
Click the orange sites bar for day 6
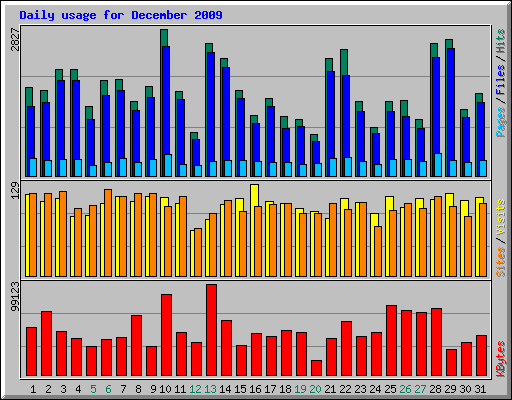click(x=108, y=233)
